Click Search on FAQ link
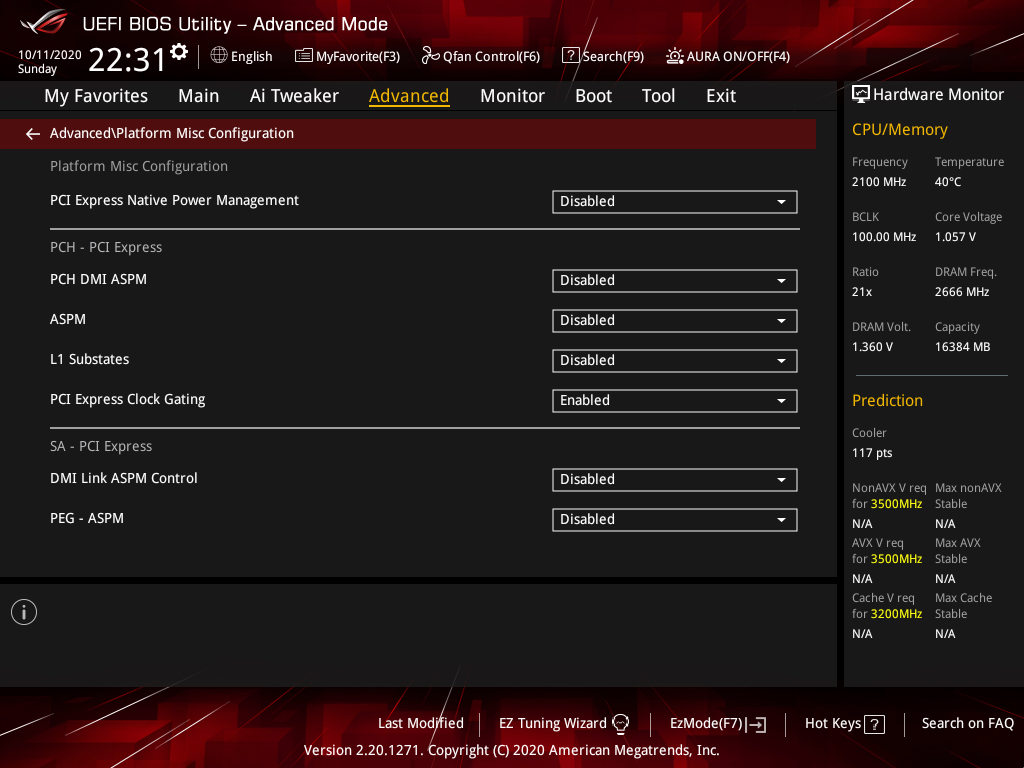The image size is (1024, 768). point(967,724)
